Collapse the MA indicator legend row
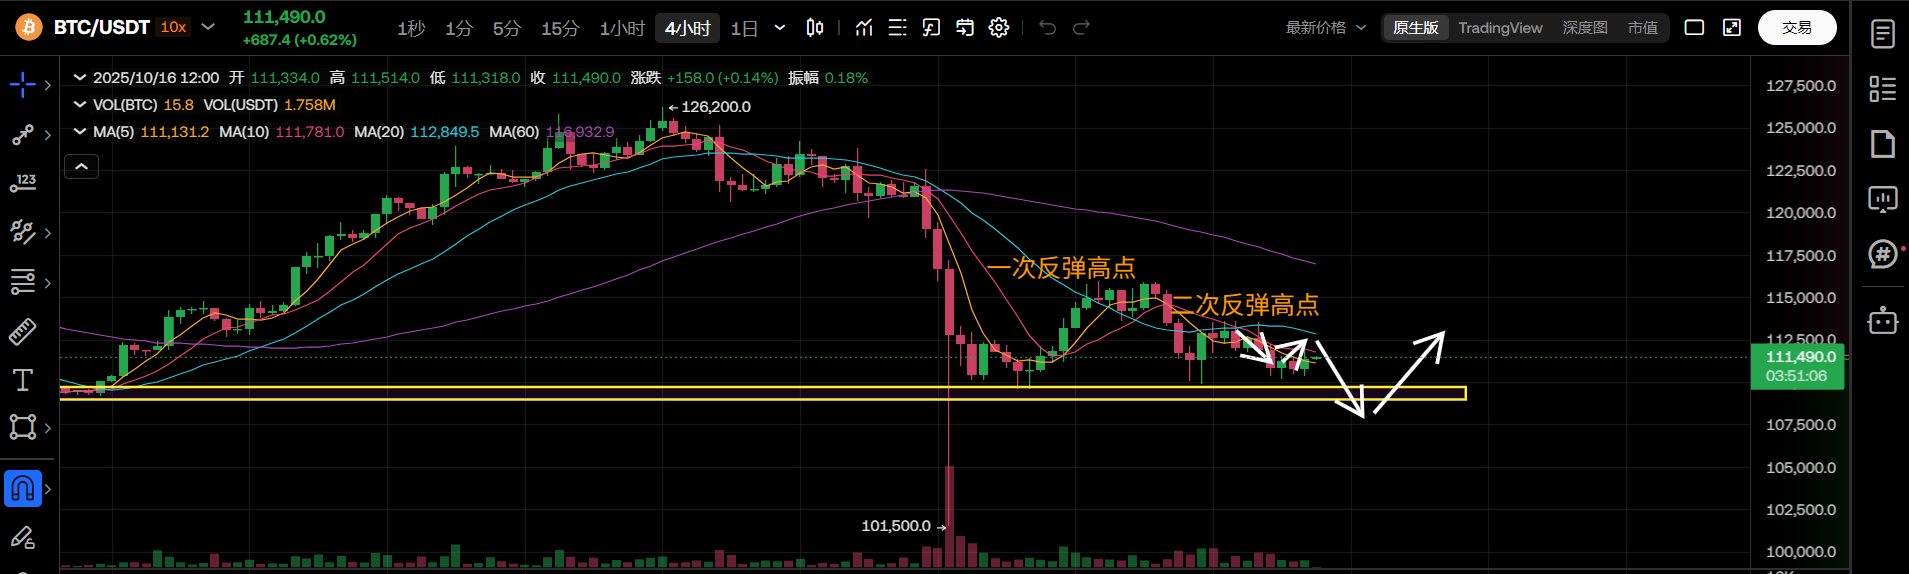This screenshot has height=574, width=1909. click(80, 132)
